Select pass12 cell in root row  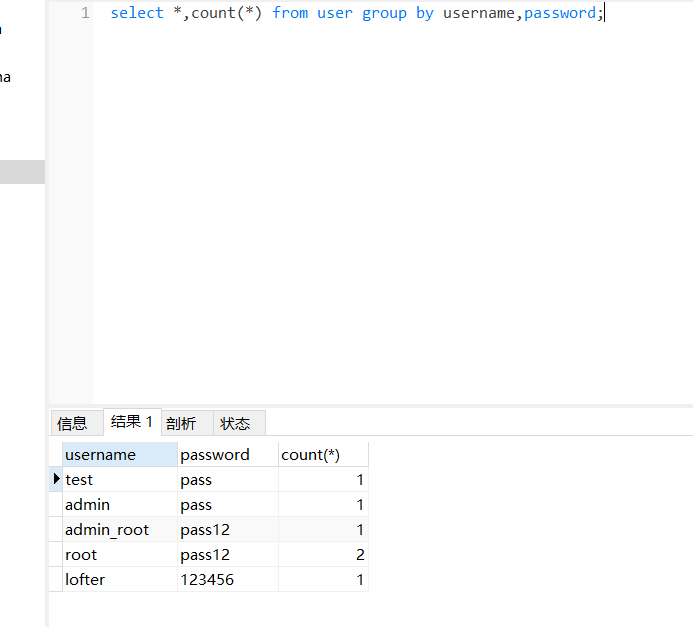[x=228, y=555]
